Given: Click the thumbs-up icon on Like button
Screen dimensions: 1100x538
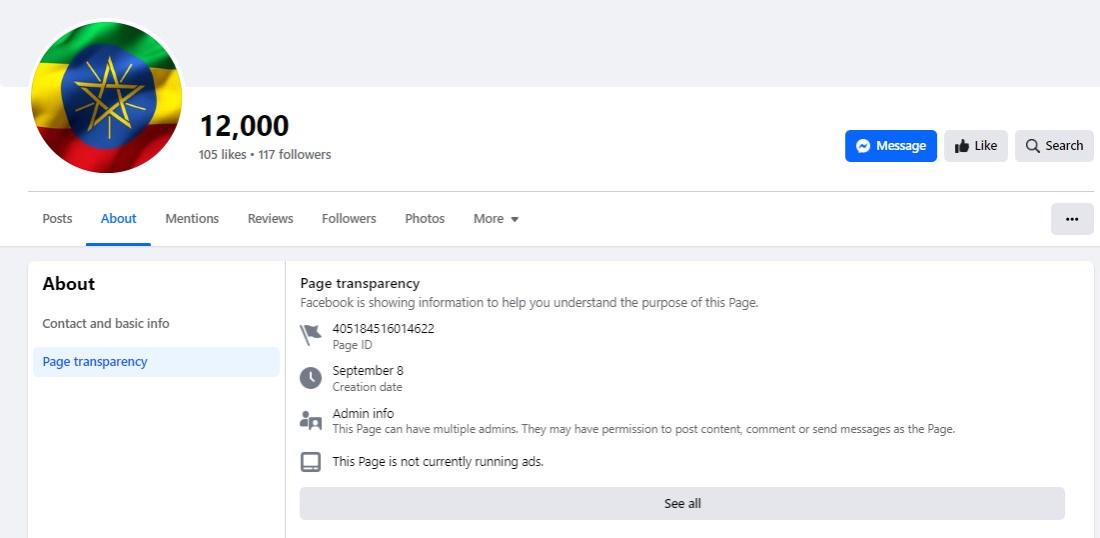Looking at the screenshot, I should coord(962,146).
